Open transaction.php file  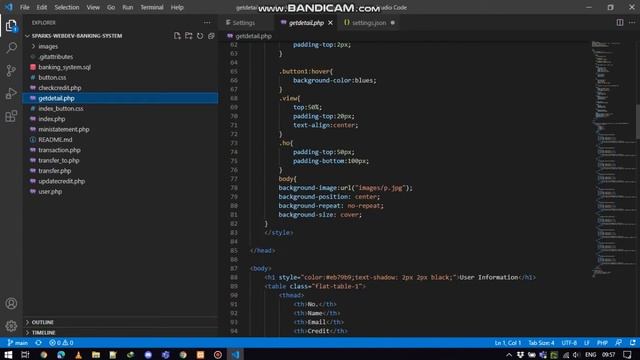pyautogui.click(x=59, y=150)
